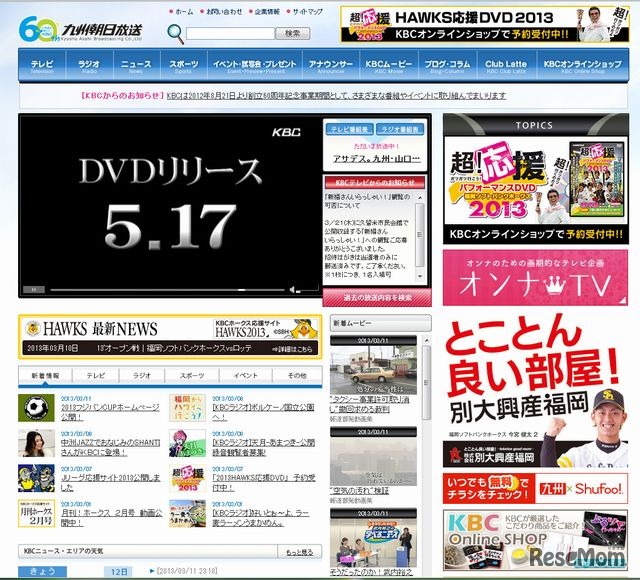Select the その他 news tab
This screenshot has height=580, width=640.
pyautogui.click(x=297, y=376)
